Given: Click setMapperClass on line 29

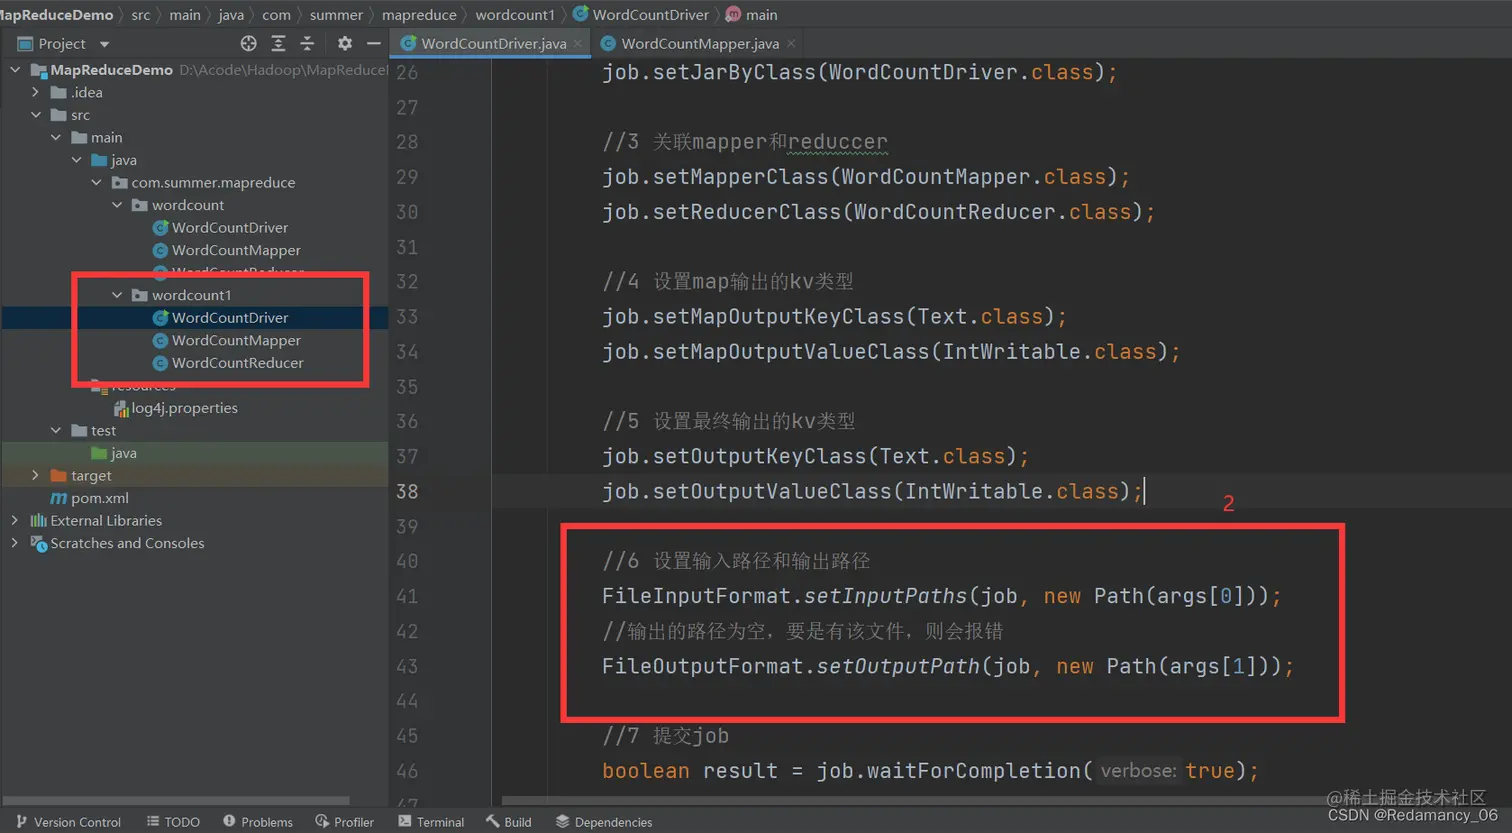Looking at the screenshot, I should click(741, 177).
